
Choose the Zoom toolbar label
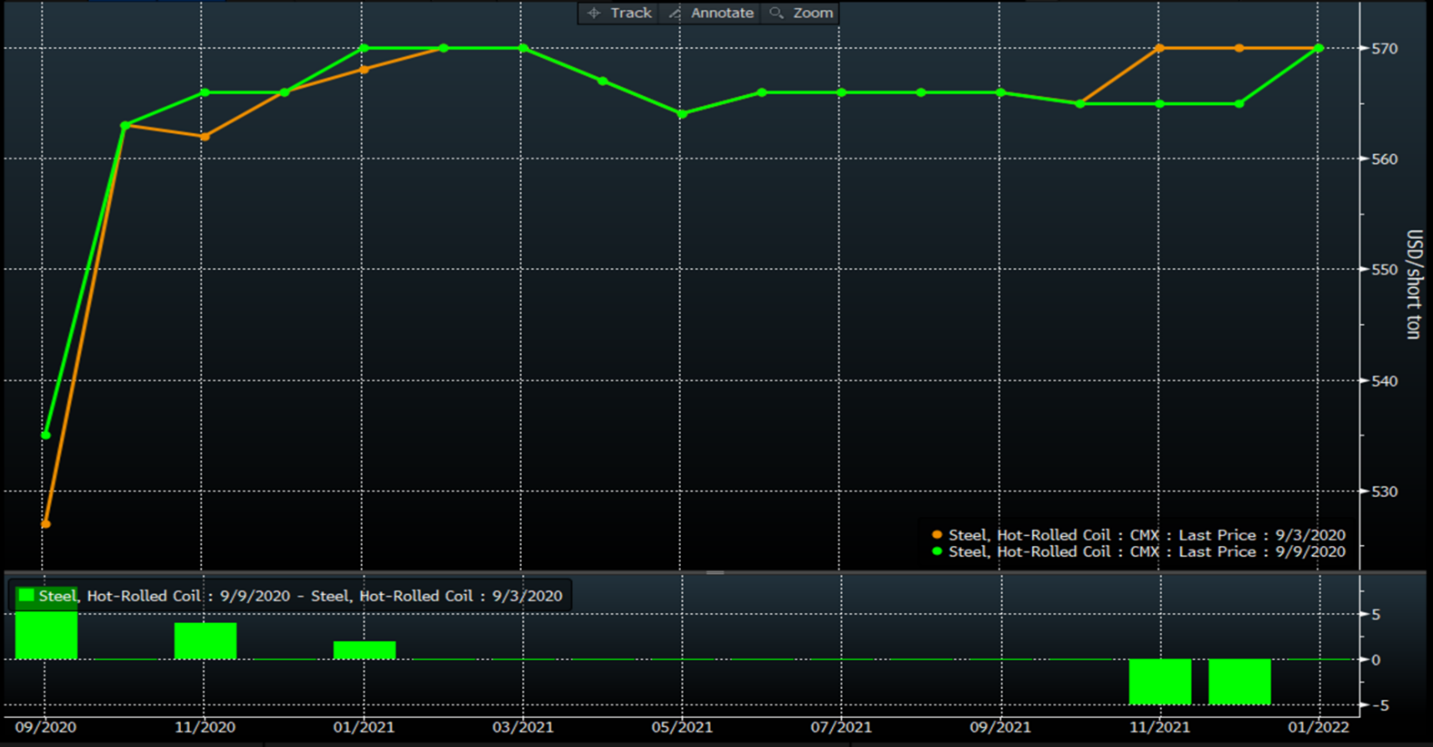click(x=813, y=13)
